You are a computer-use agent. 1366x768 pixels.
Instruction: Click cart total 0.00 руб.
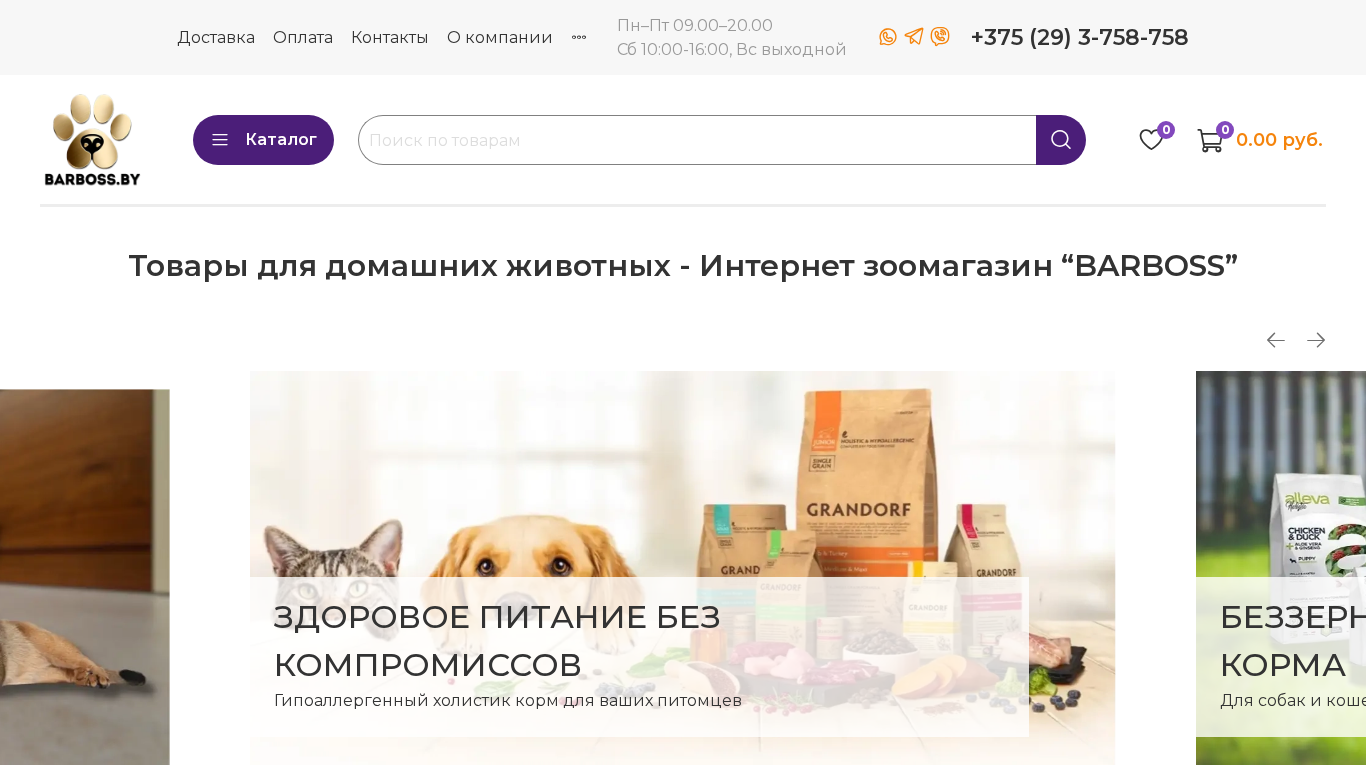(1279, 140)
